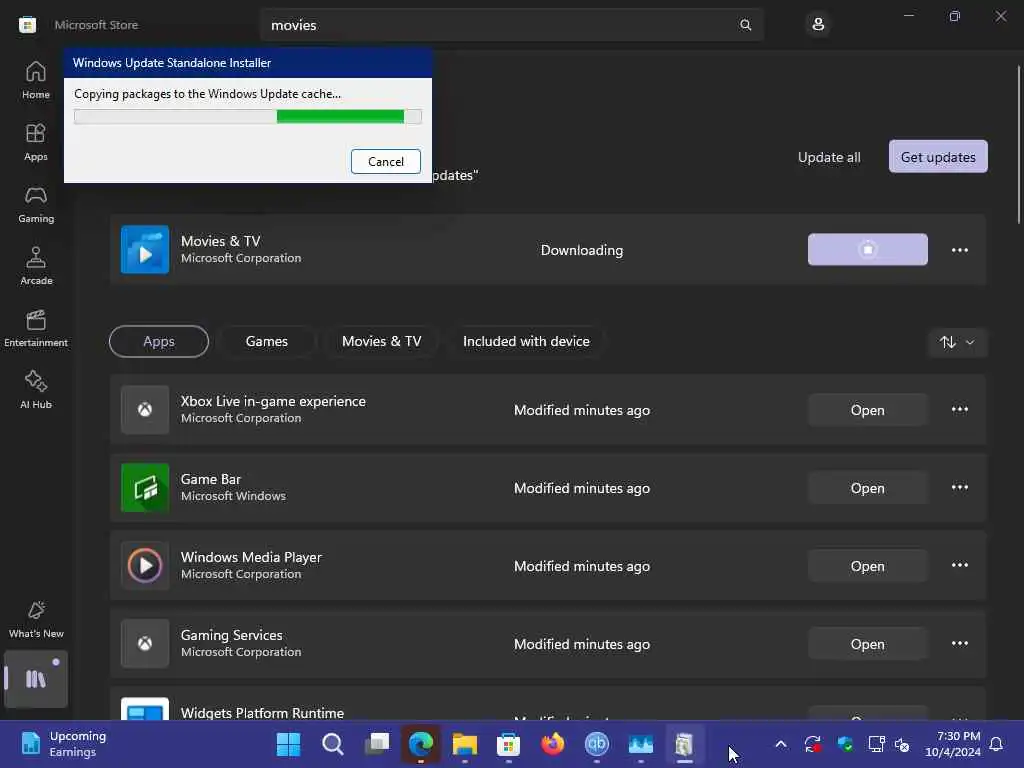Open more options for Gaming Services
Viewport: 1024px width, 768px height.
click(x=959, y=643)
